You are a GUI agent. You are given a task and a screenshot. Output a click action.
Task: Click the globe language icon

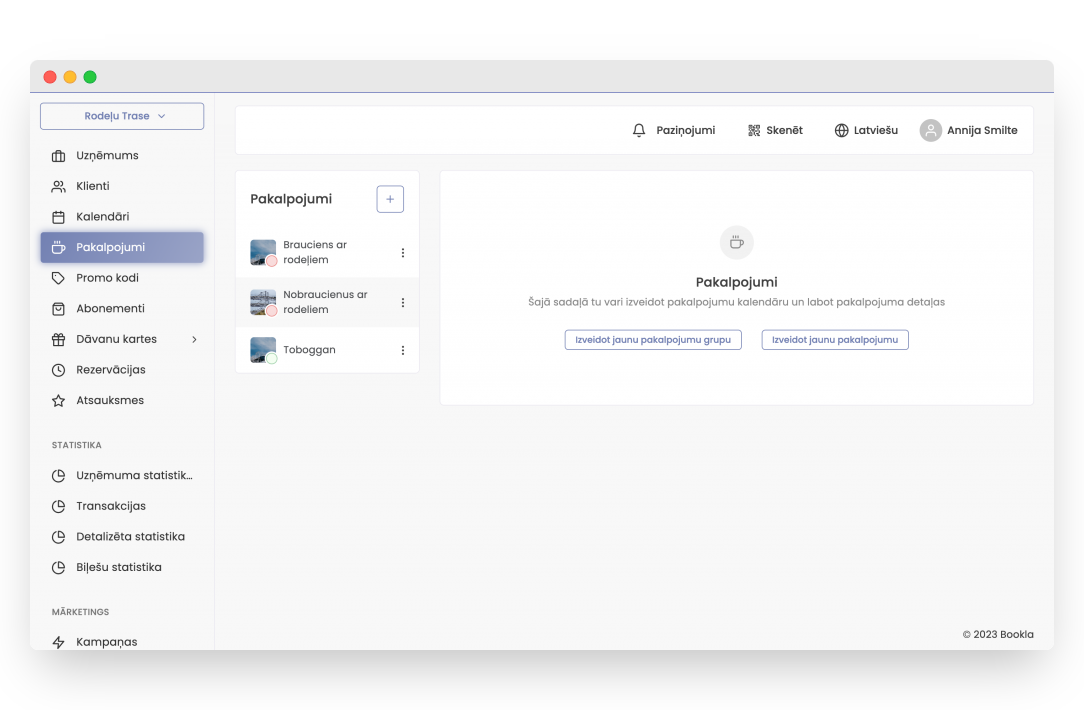[x=841, y=130]
